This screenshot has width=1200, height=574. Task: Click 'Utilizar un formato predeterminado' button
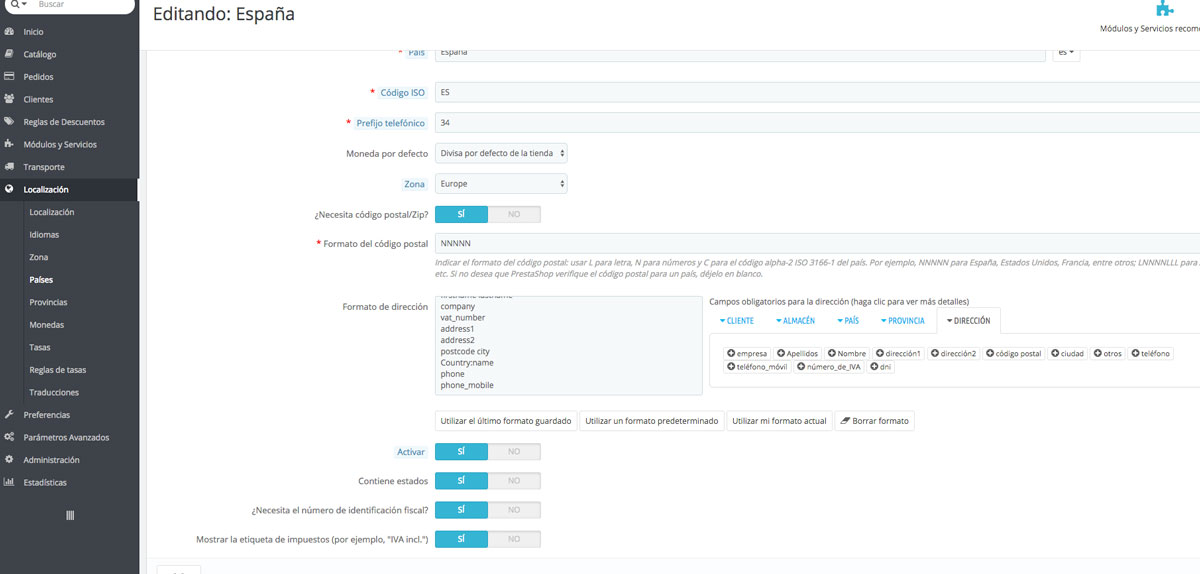651,421
